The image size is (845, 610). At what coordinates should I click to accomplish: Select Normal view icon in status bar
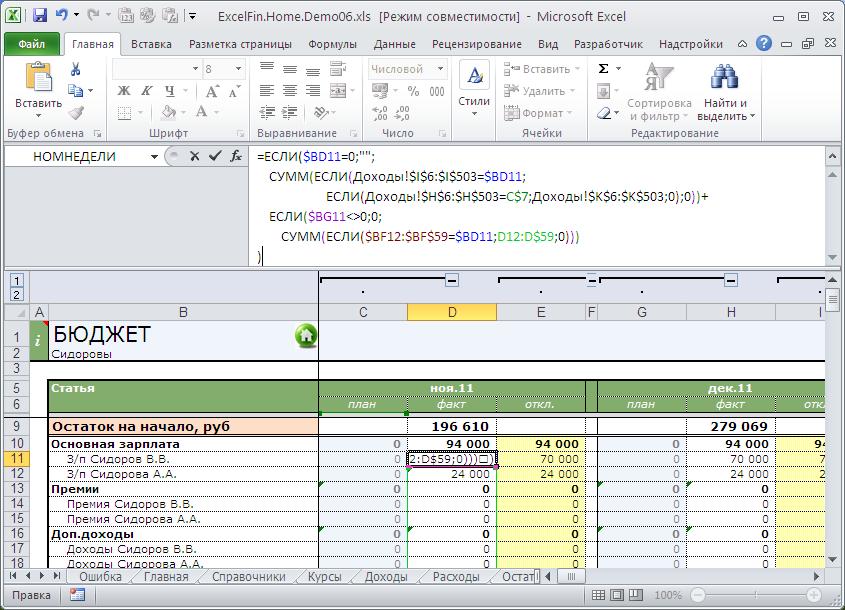point(598,595)
